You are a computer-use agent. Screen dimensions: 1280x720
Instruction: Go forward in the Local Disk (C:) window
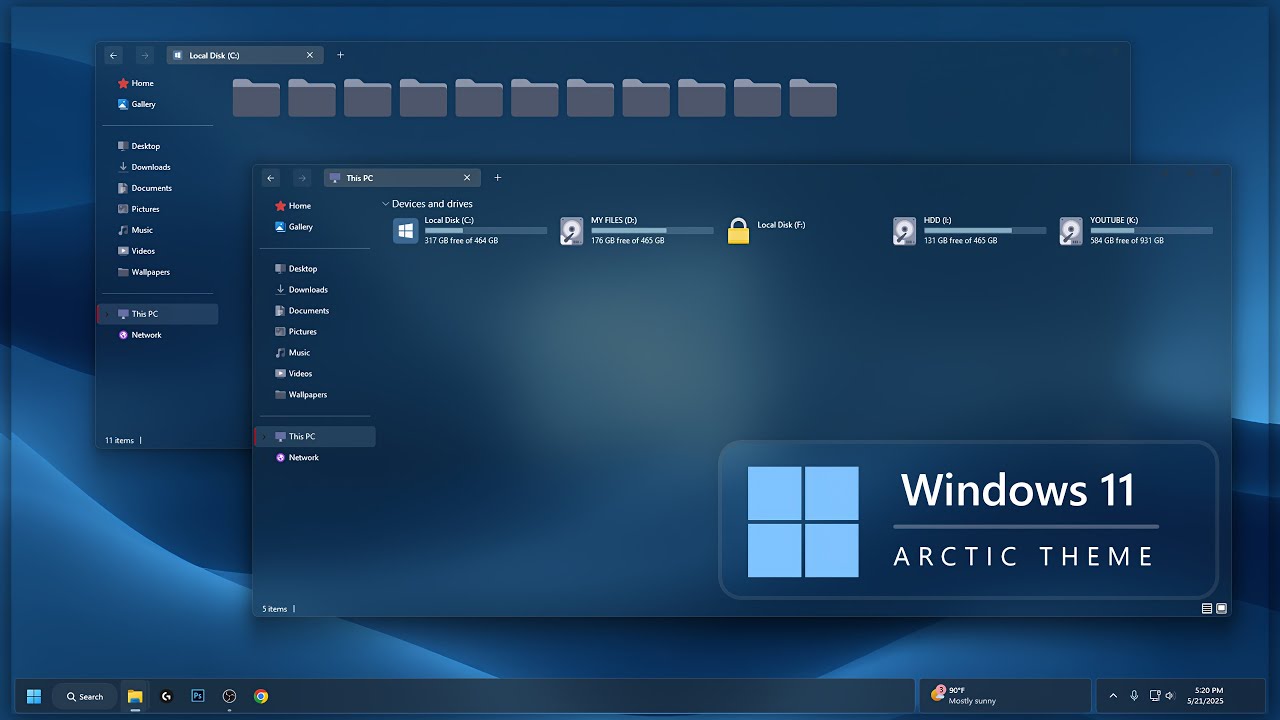click(145, 55)
